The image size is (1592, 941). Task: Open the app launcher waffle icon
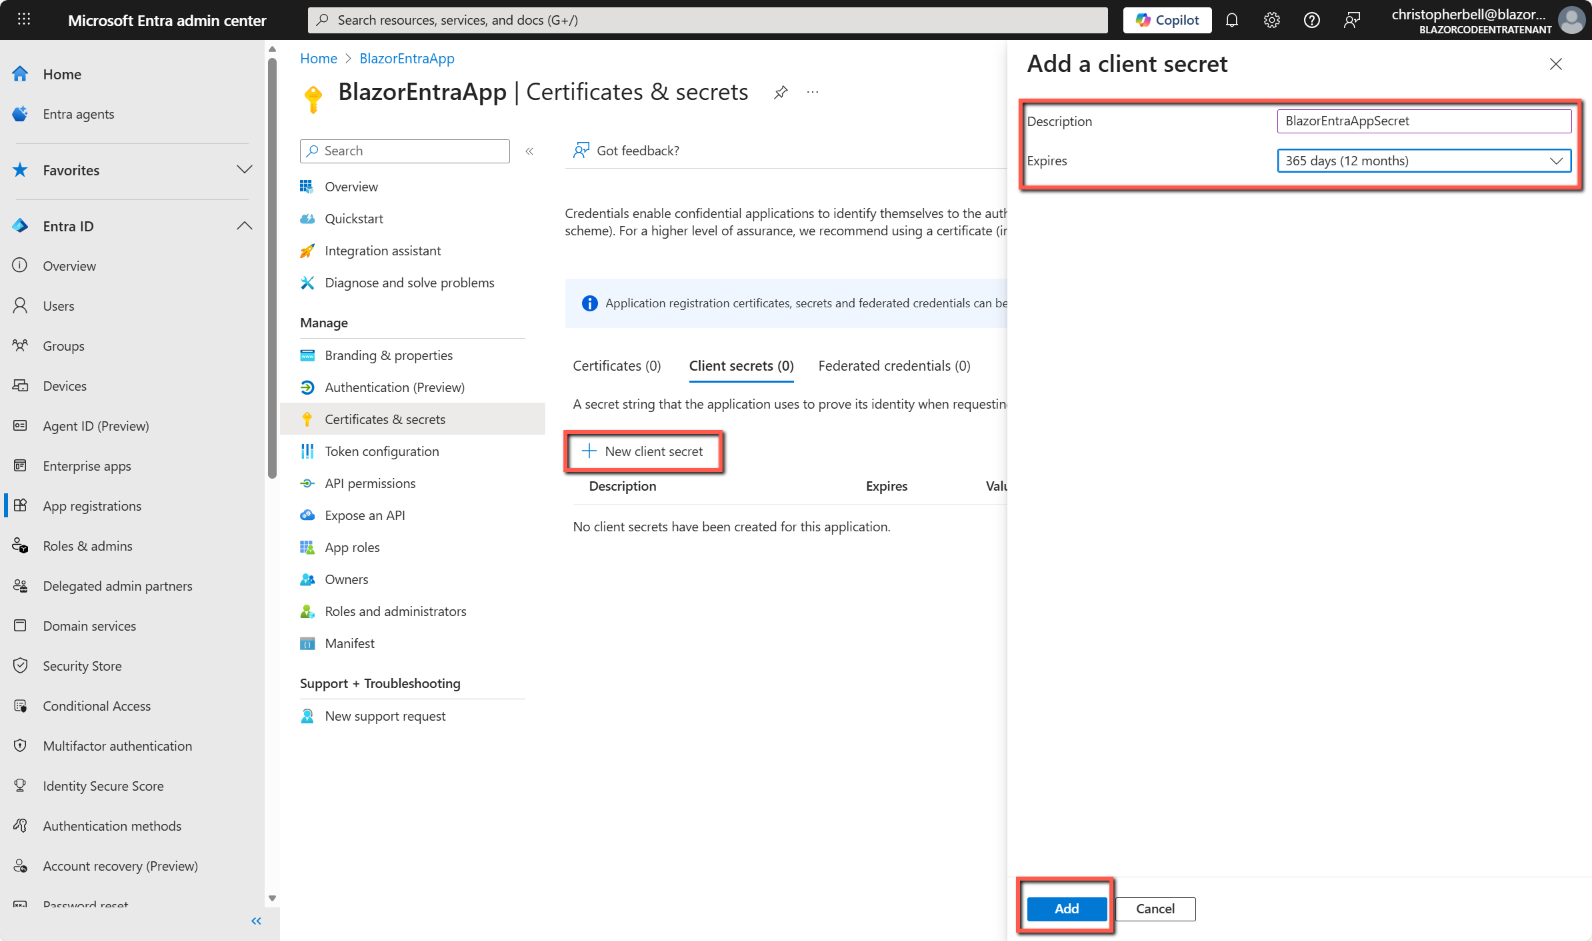point(24,20)
